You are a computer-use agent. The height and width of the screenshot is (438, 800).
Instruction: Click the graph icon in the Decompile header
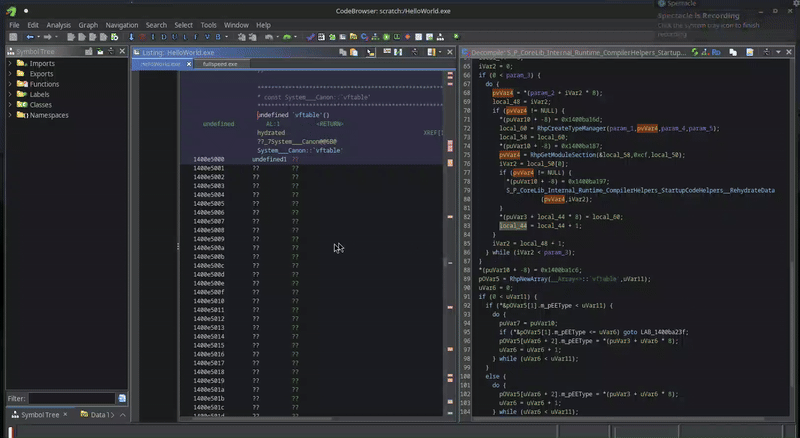coord(705,52)
